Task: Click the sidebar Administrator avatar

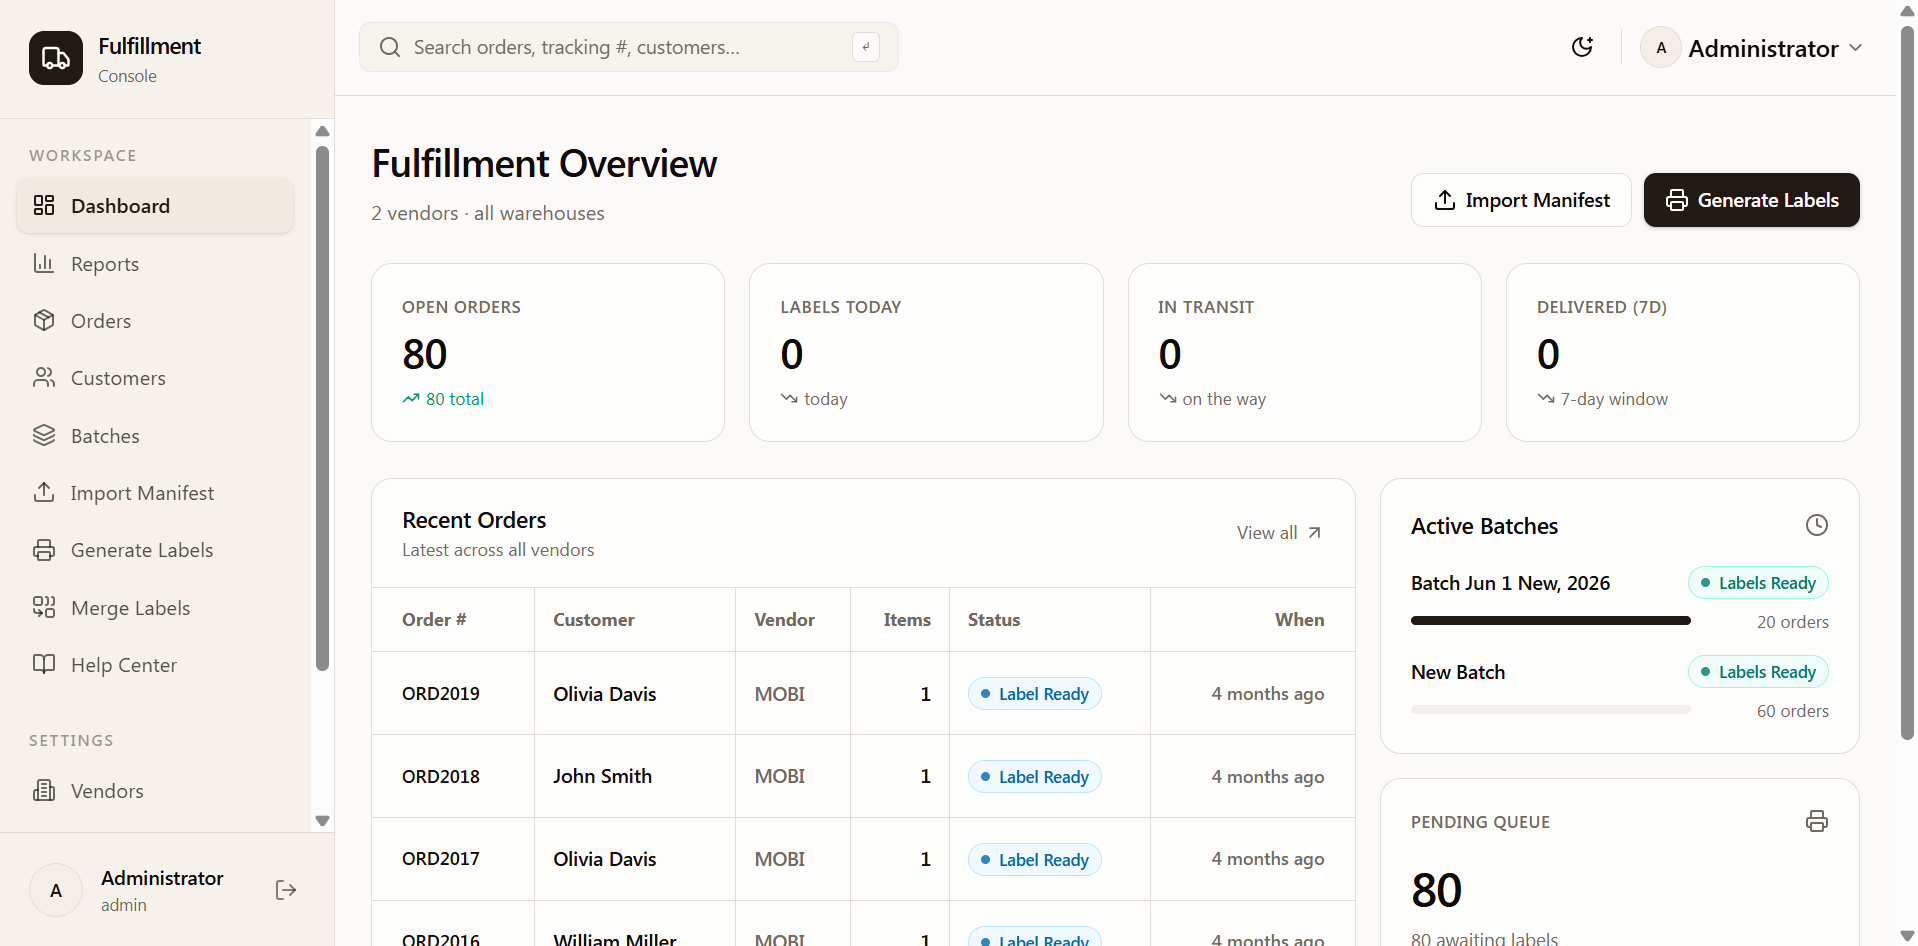Action: (x=56, y=890)
